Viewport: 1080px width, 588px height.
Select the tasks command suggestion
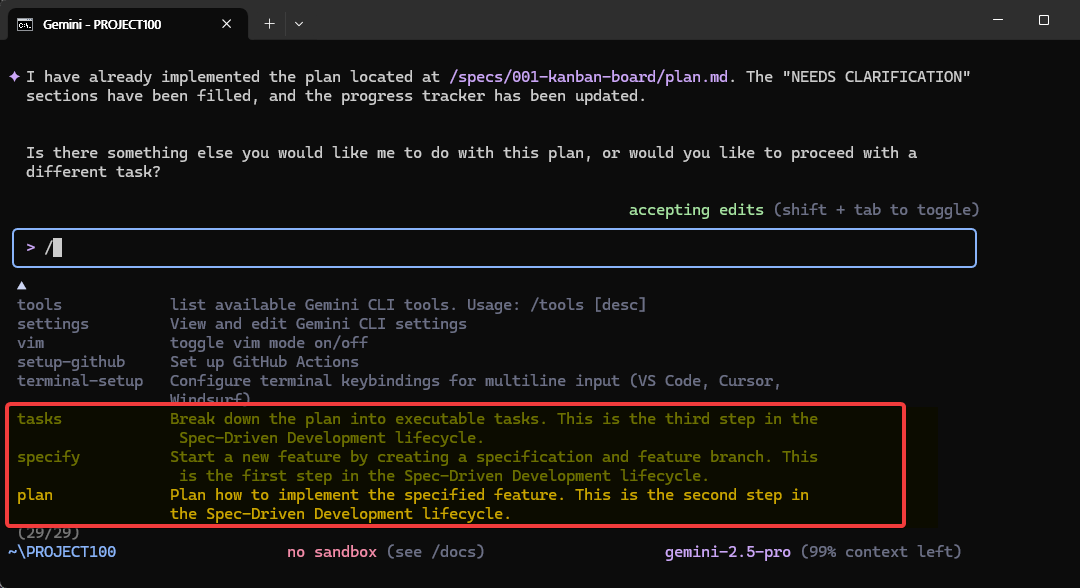pyautogui.click(x=39, y=419)
